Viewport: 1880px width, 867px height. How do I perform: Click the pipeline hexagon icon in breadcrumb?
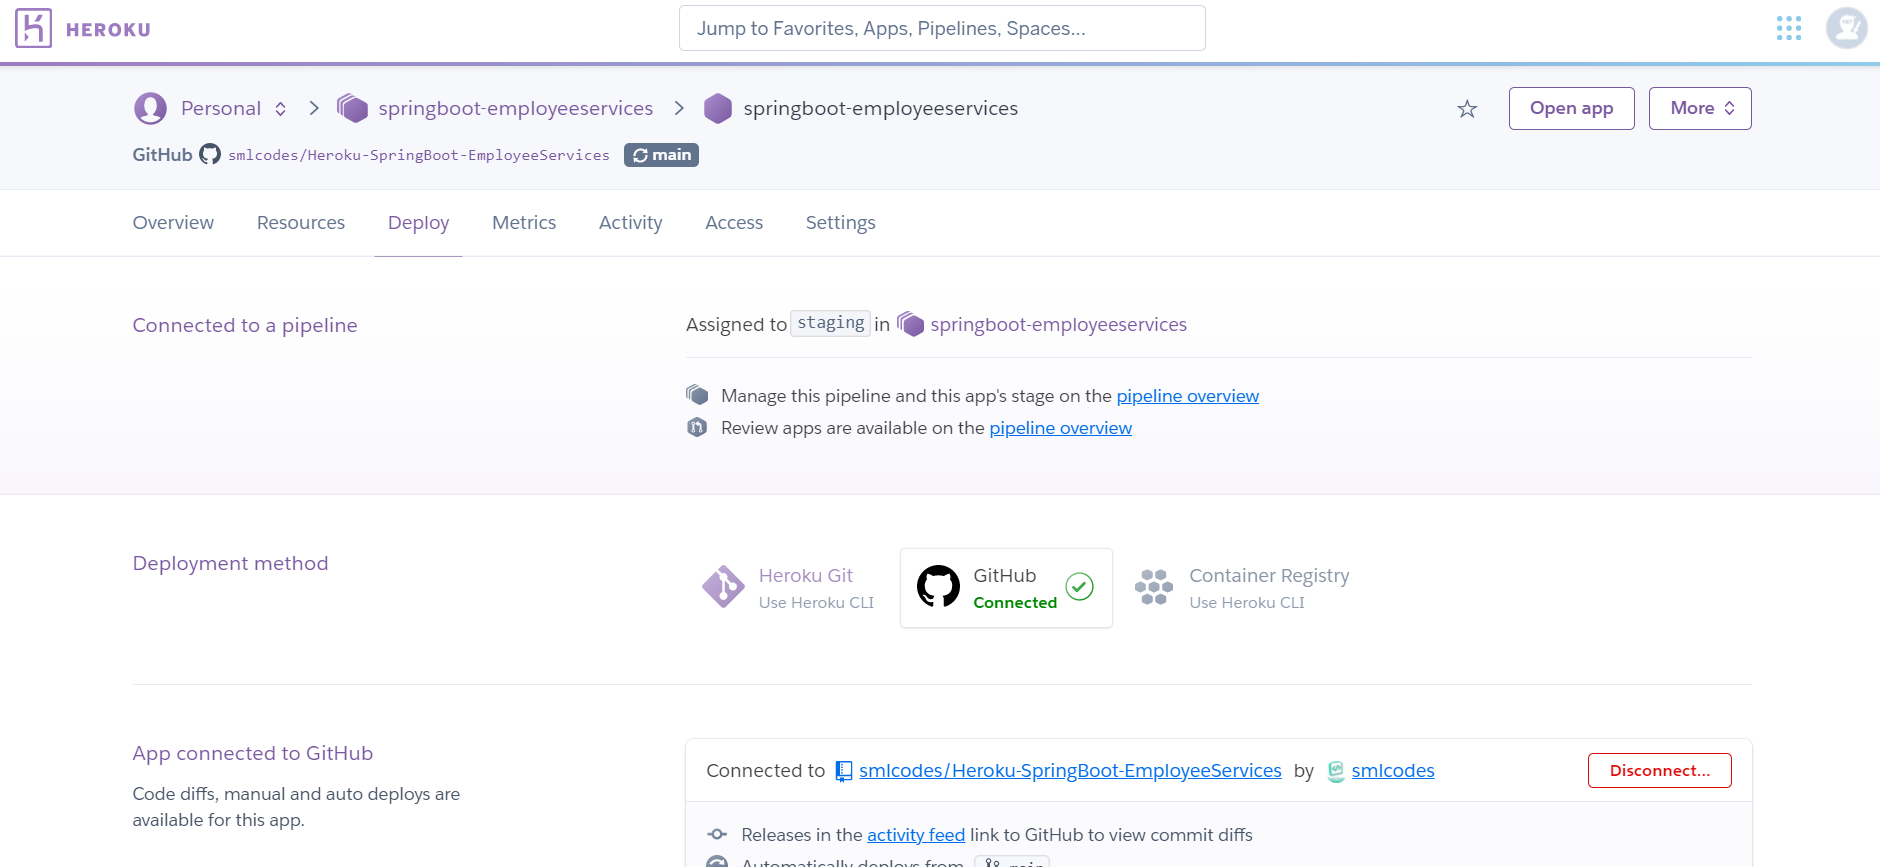click(x=352, y=108)
